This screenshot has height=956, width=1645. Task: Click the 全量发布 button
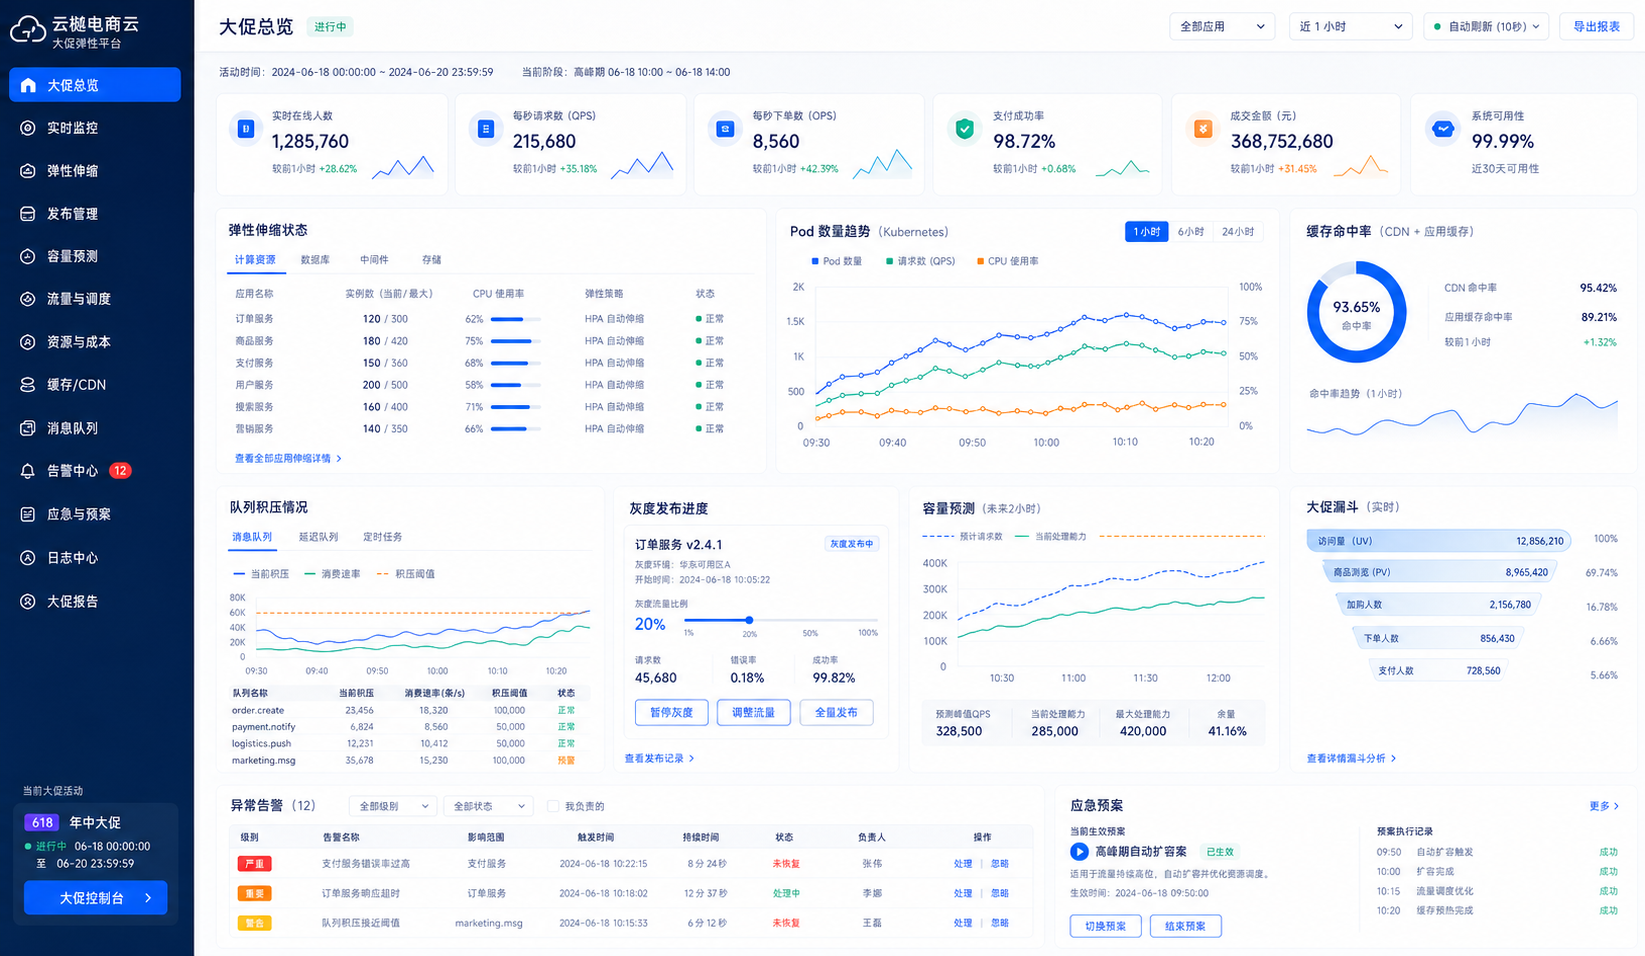pos(836,712)
